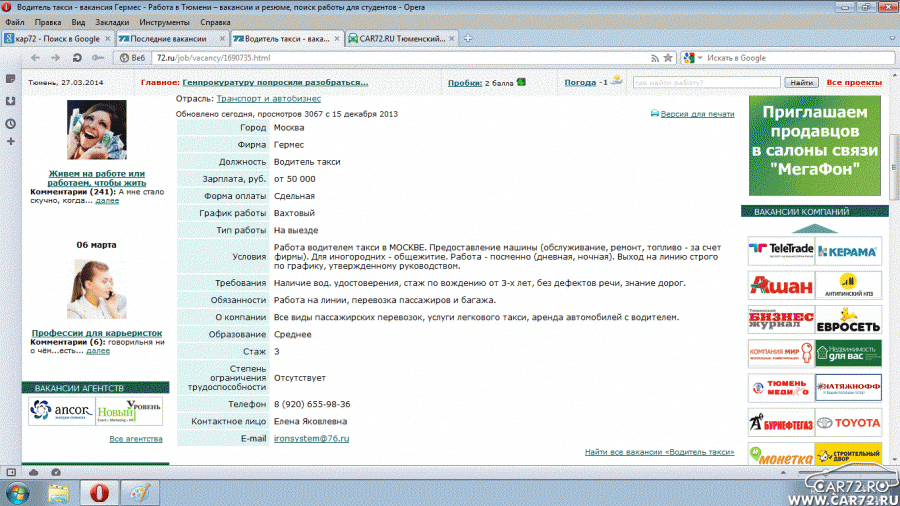This screenshot has width=900, height=506.
Task: Click the Opera Turbo icon in status bar
Action: pos(56,472)
